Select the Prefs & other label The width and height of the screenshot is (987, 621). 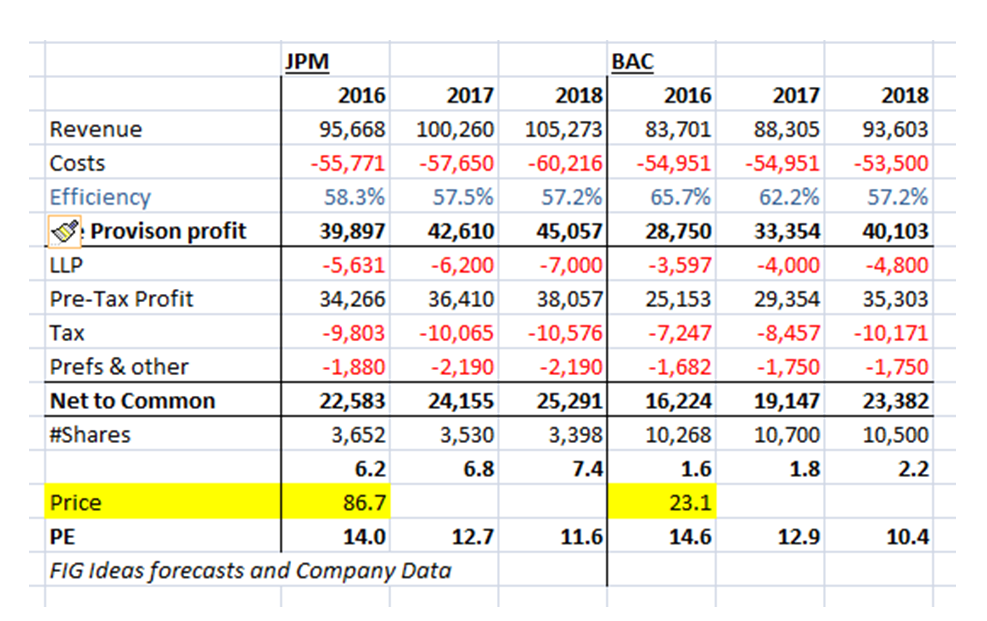[119, 367]
